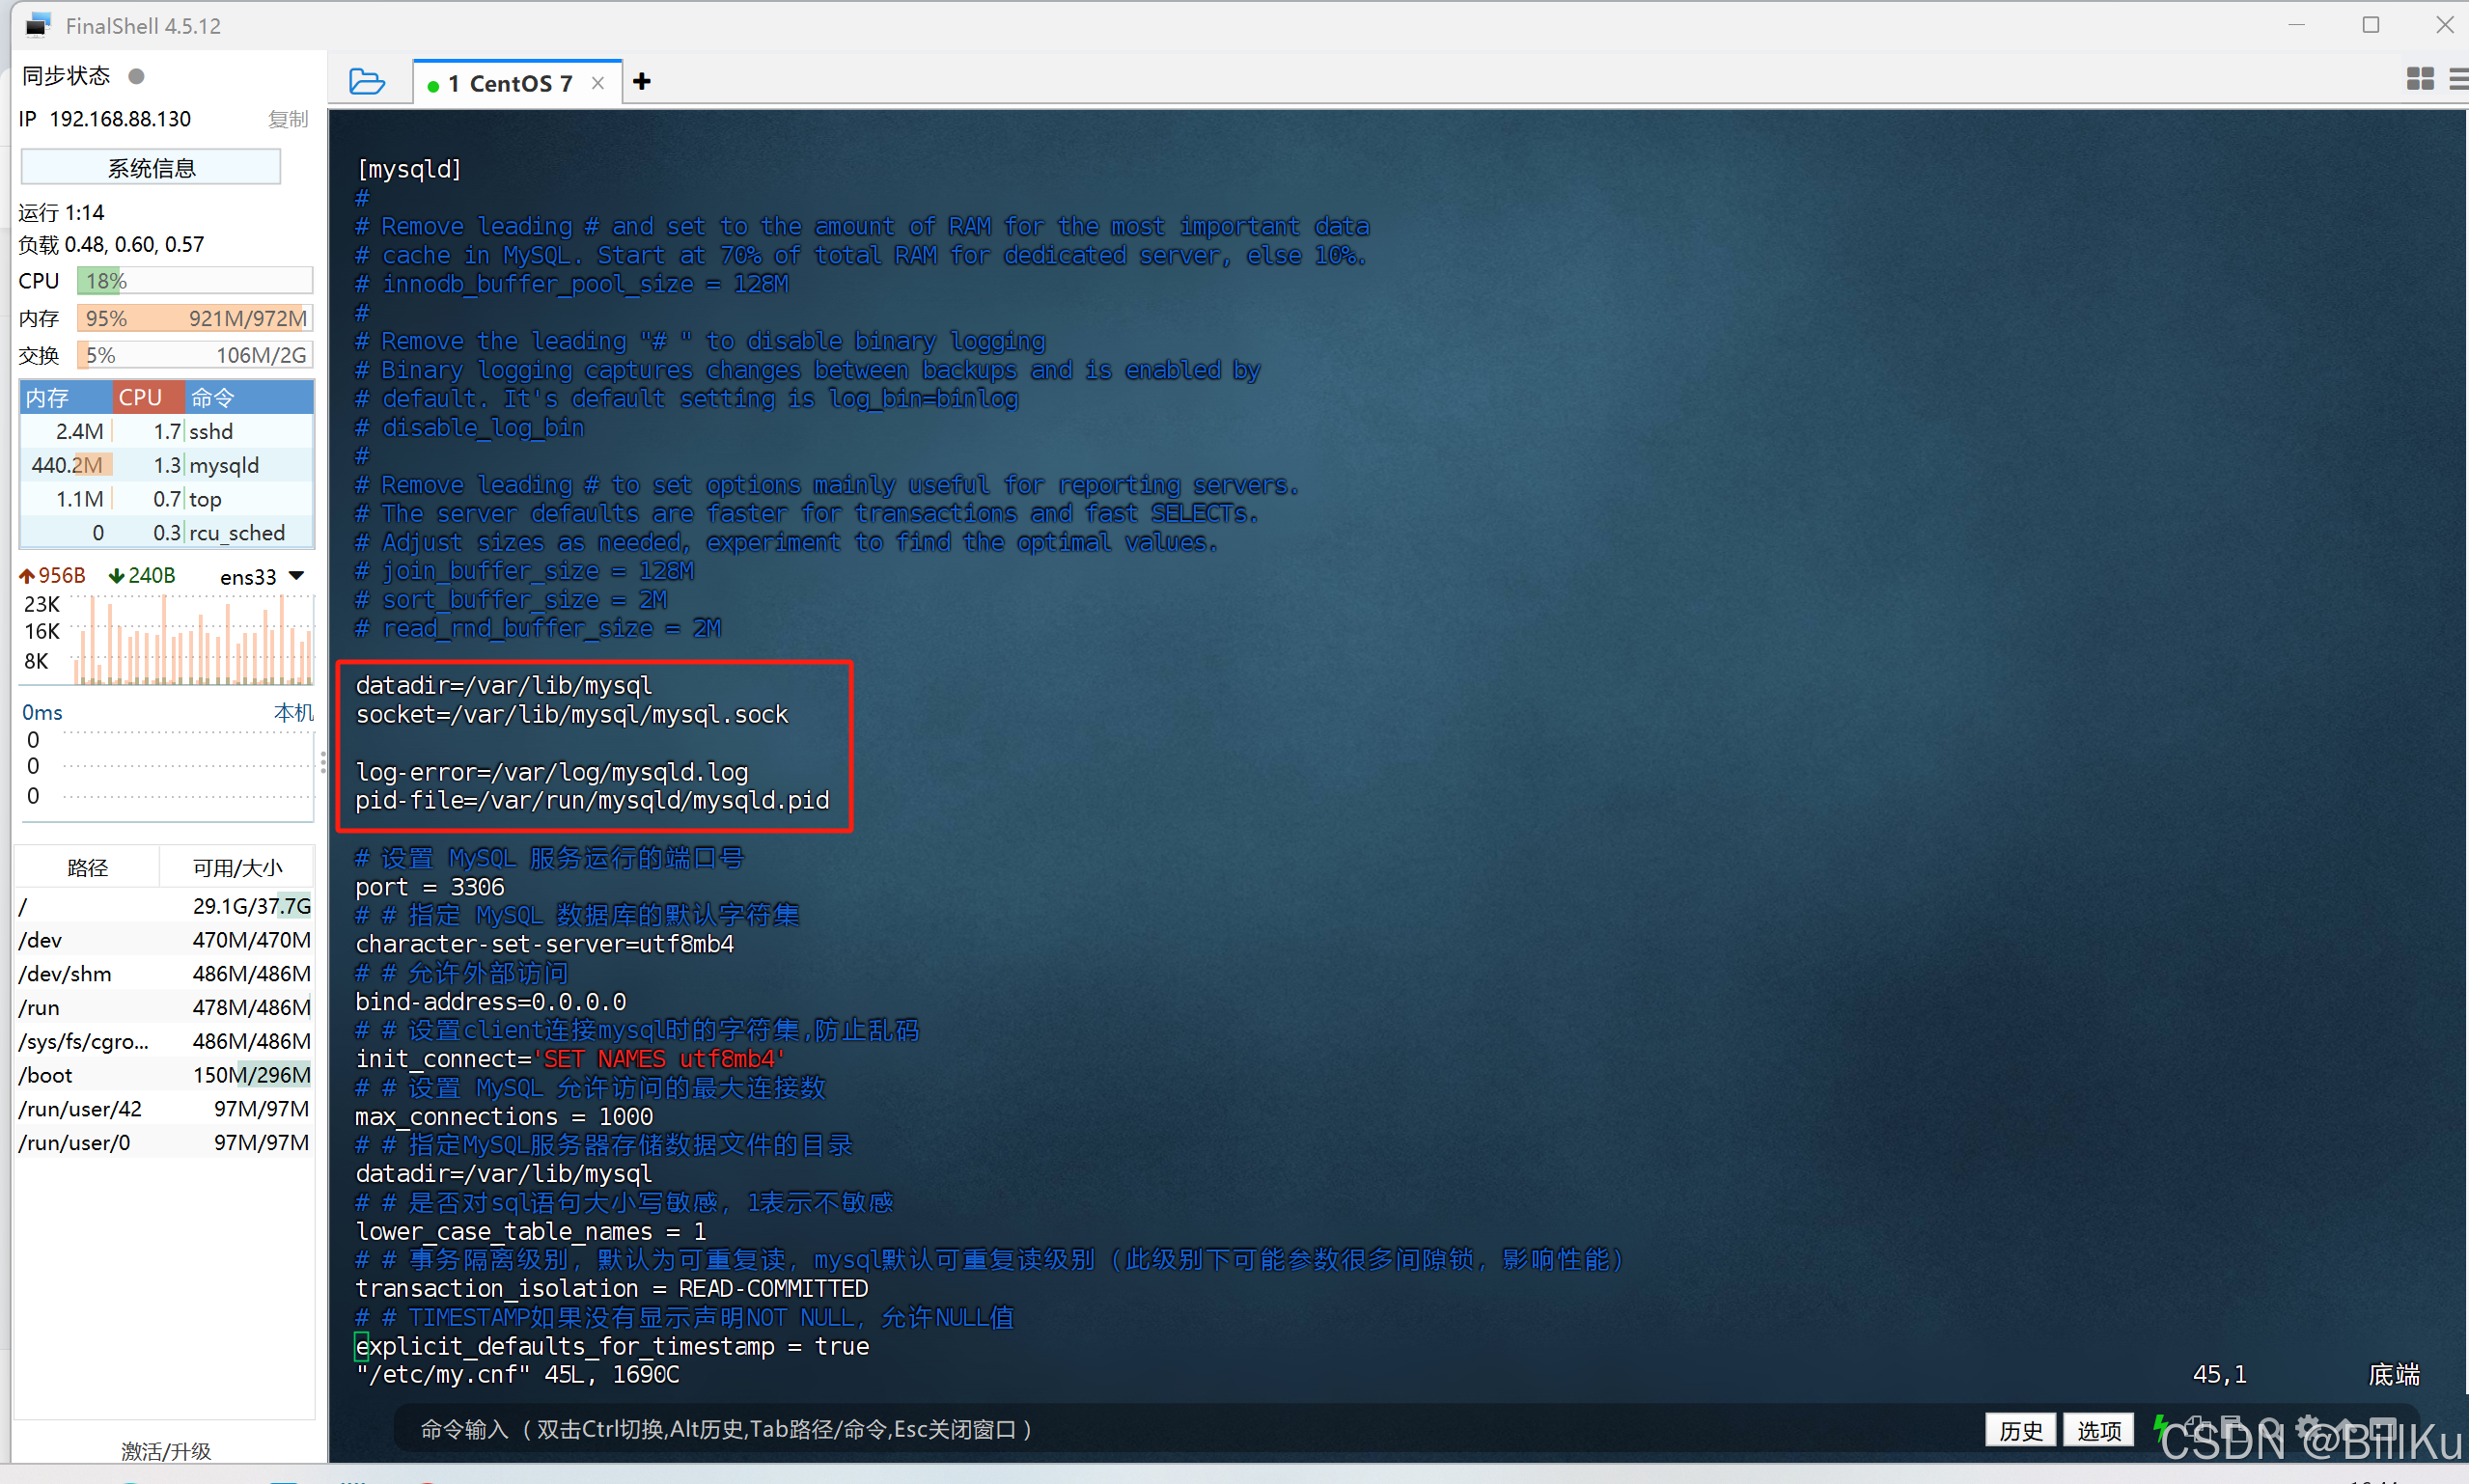Open terminal settings gear icon
Screen dimensions: 2469x1484
pyautogui.click(x=2308, y=1427)
